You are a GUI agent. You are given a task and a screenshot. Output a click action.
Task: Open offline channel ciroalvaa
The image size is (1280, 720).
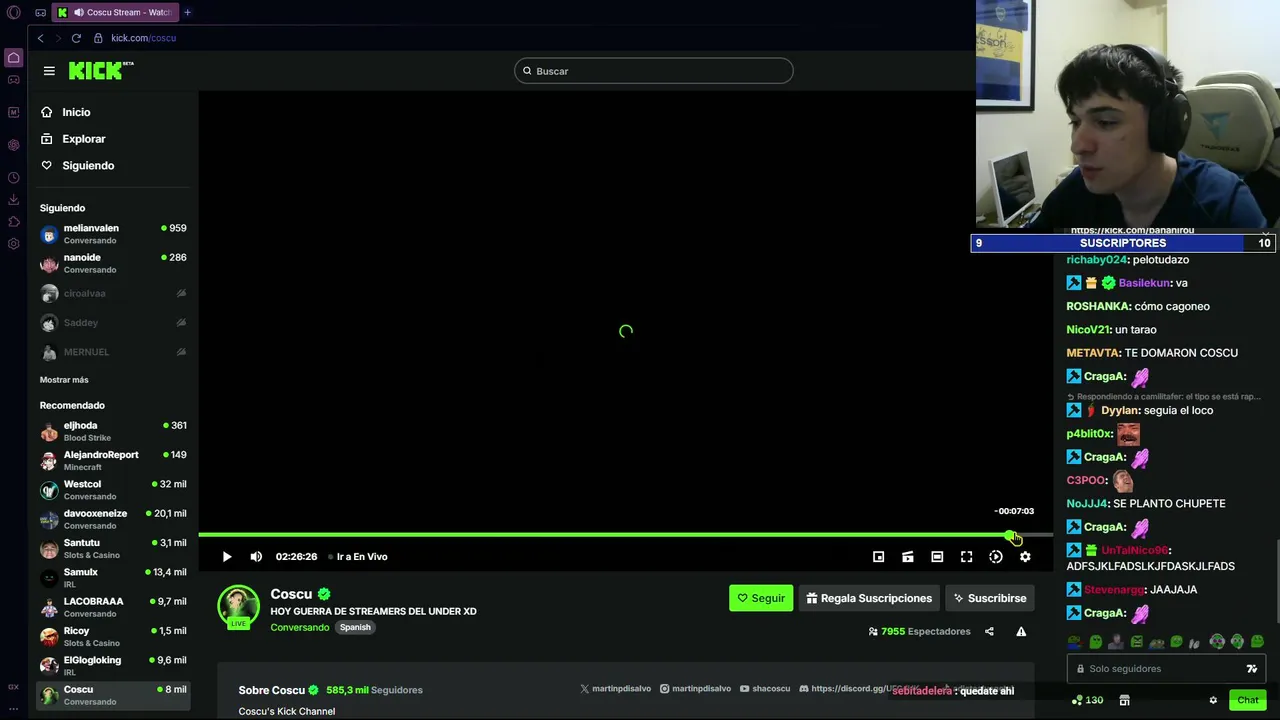[113, 293]
